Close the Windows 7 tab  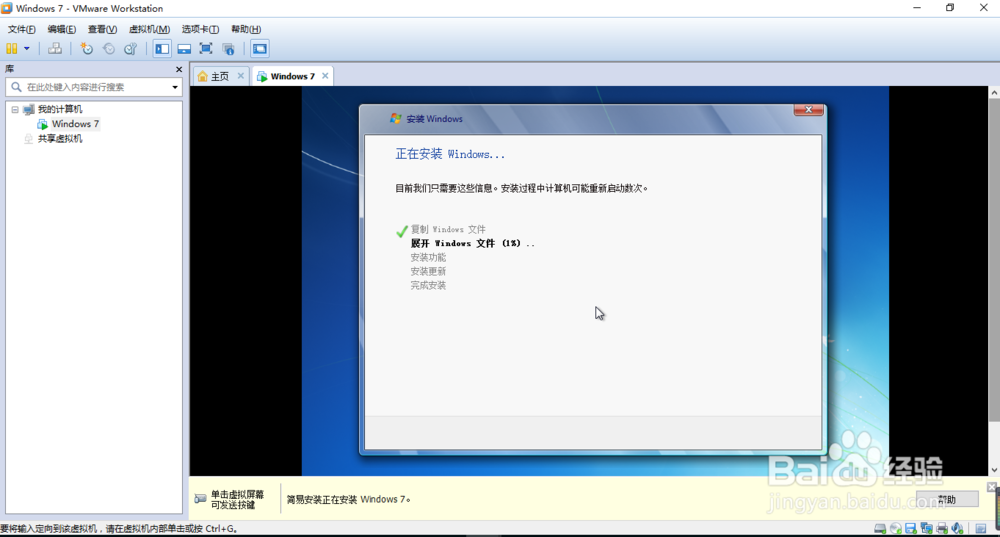[325, 76]
